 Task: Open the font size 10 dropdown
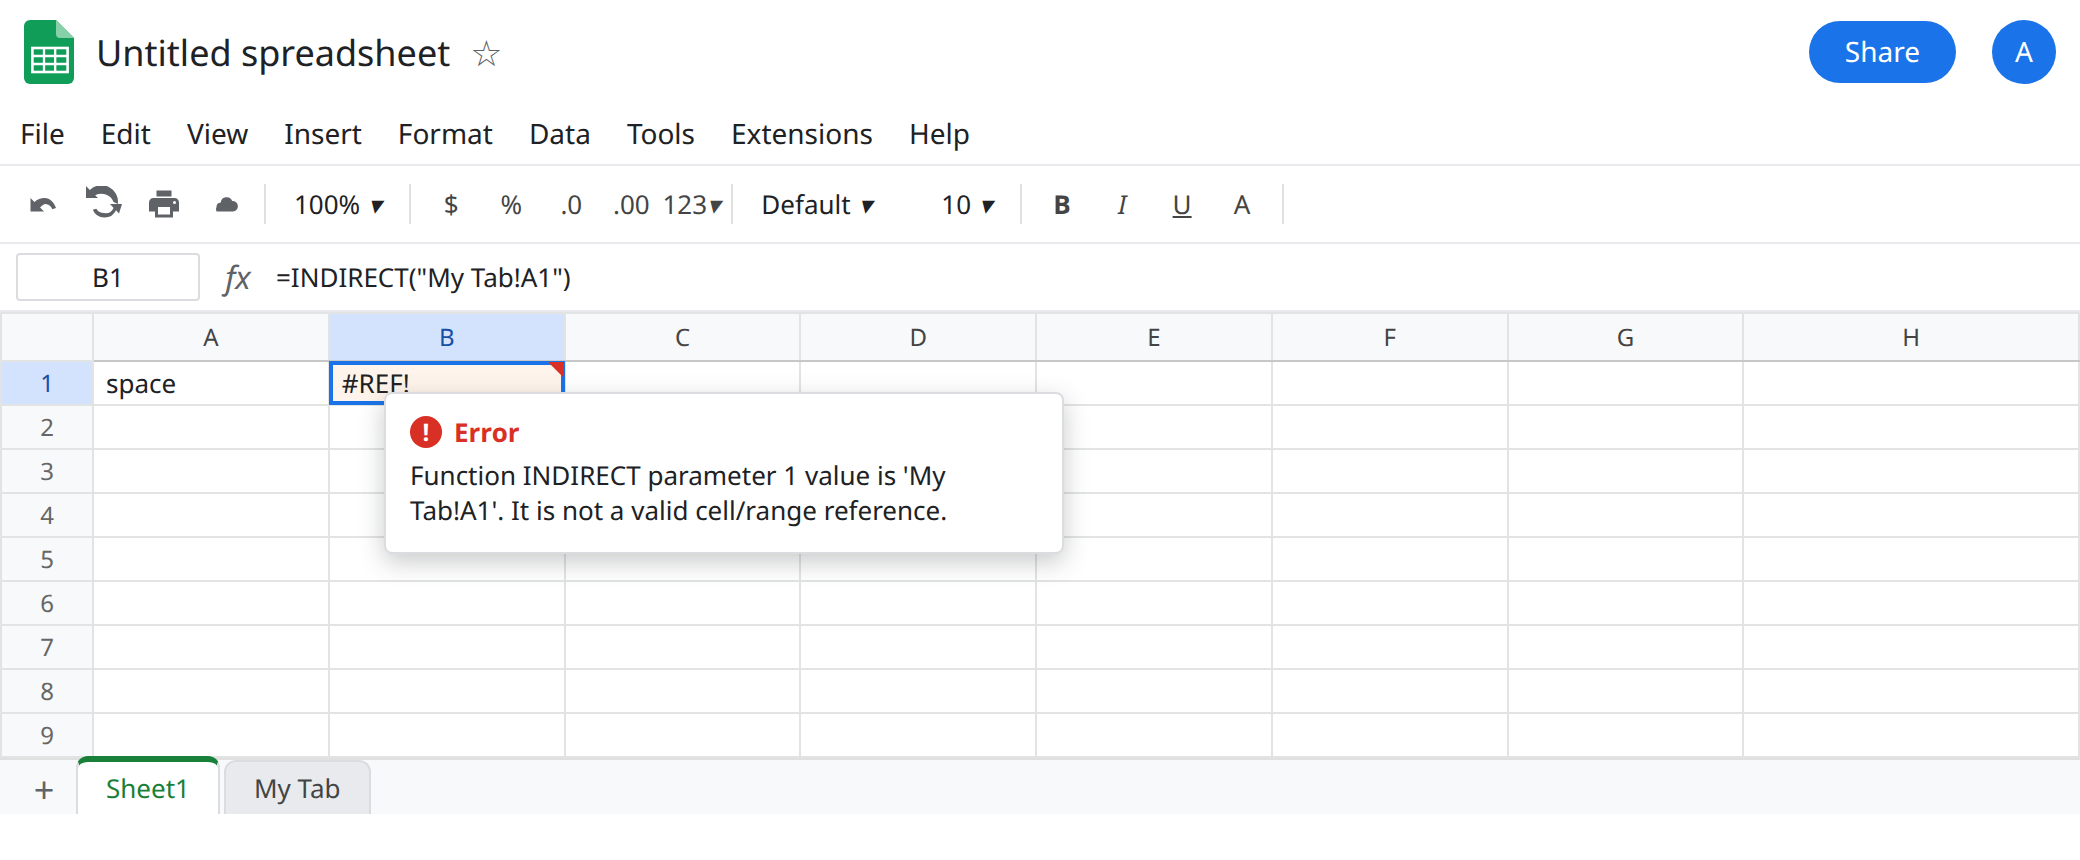point(968,205)
